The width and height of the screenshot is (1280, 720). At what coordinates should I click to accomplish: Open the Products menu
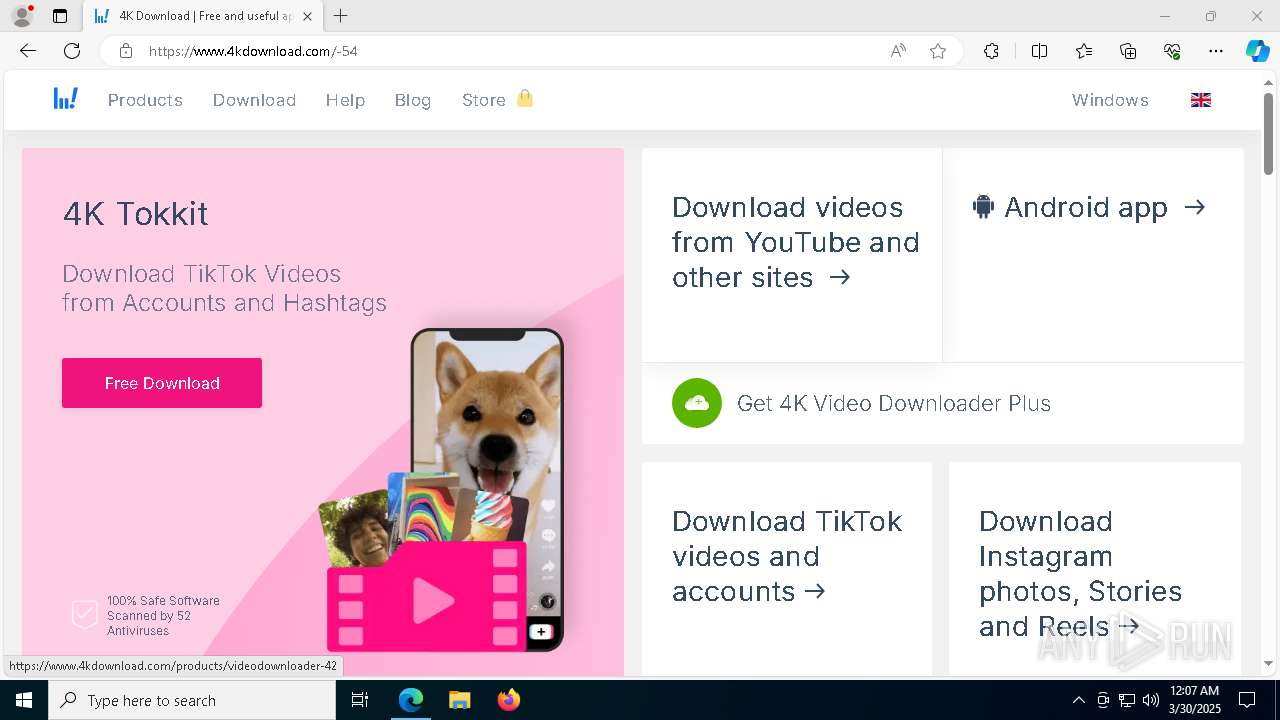tap(145, 100)
